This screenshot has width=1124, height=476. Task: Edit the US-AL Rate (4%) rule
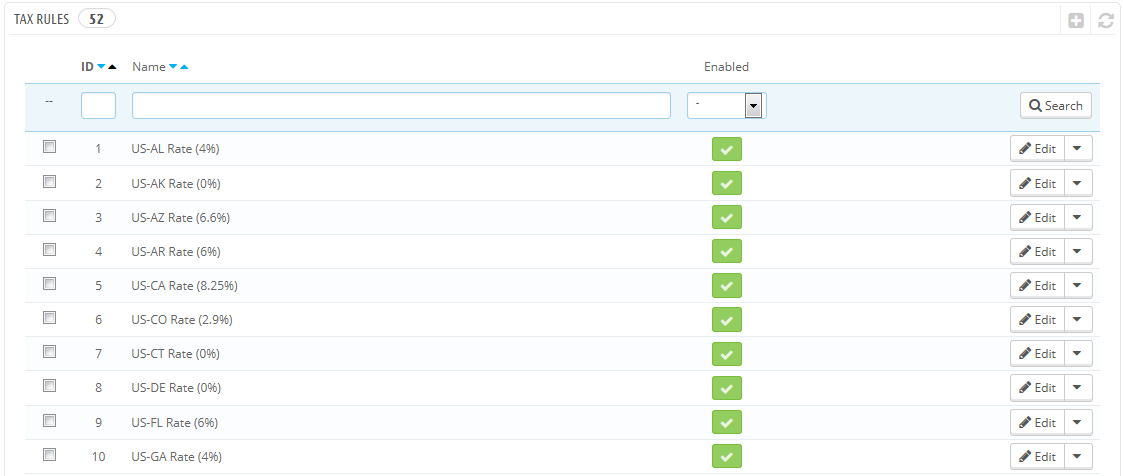pyautogui.click(x=1037, y=149)
